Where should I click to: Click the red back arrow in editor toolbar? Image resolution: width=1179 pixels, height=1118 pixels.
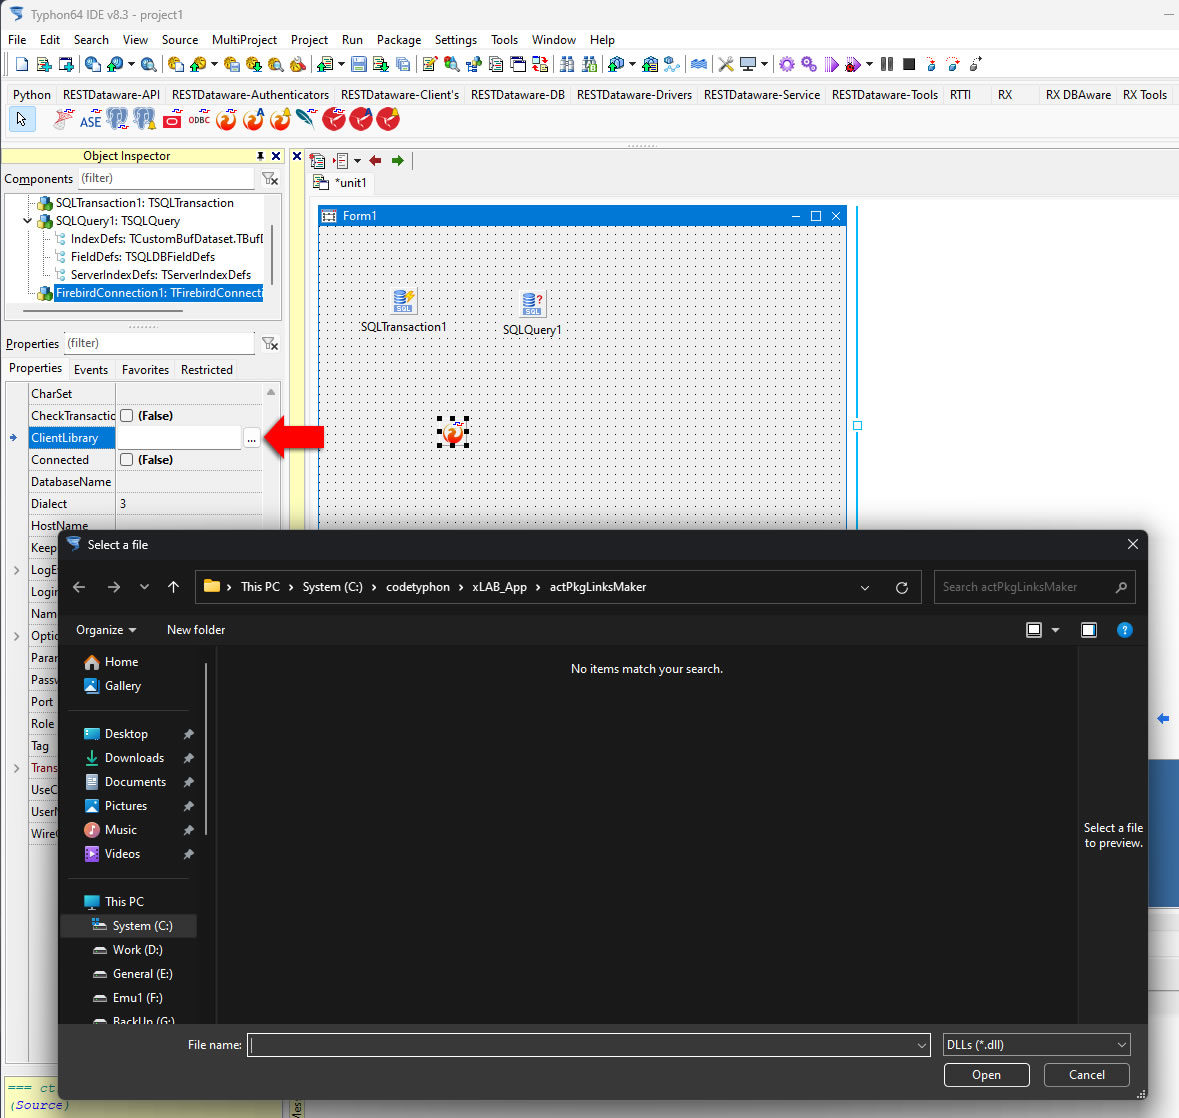point(376,160)
